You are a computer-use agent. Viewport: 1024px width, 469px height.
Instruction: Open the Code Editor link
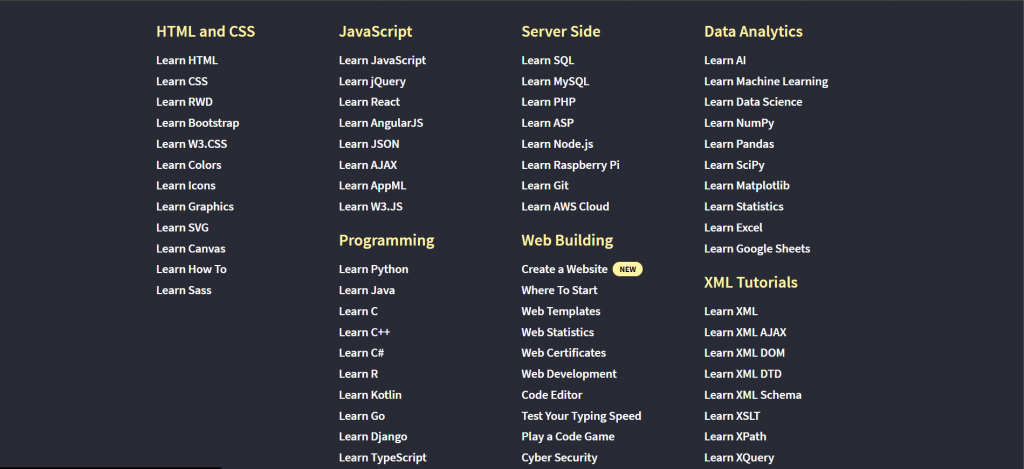point(552,395)
